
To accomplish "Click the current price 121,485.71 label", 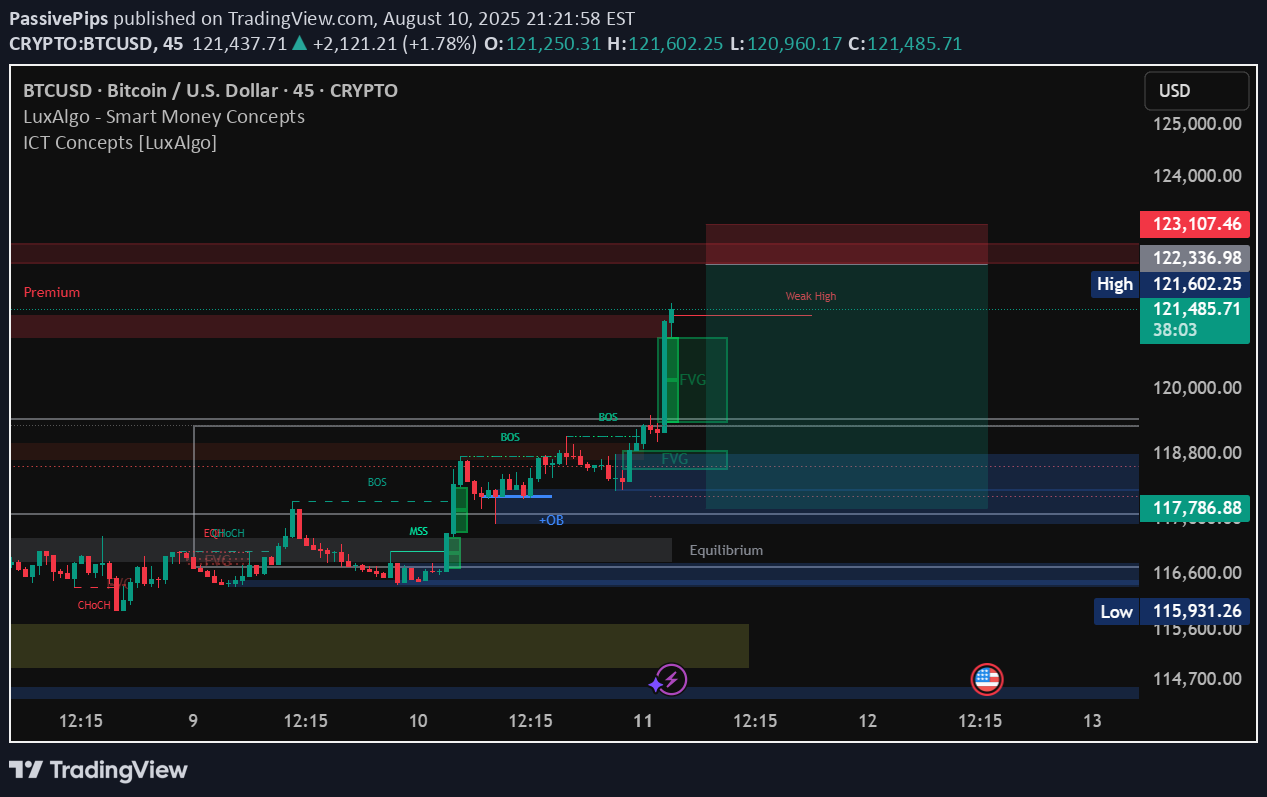I will 1194,309.
